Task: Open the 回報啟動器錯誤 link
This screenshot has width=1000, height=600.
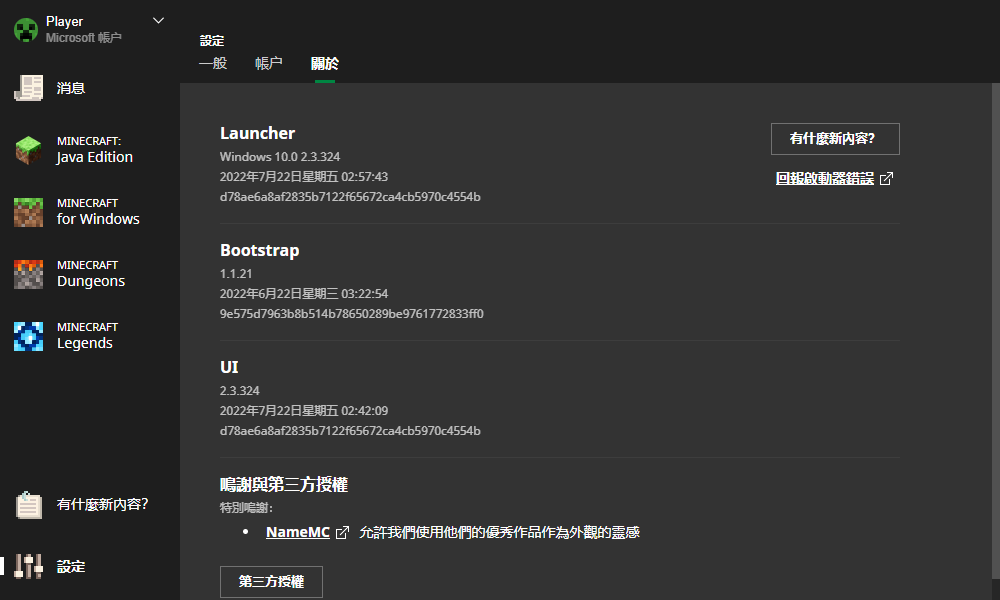Action: [825, 179]
